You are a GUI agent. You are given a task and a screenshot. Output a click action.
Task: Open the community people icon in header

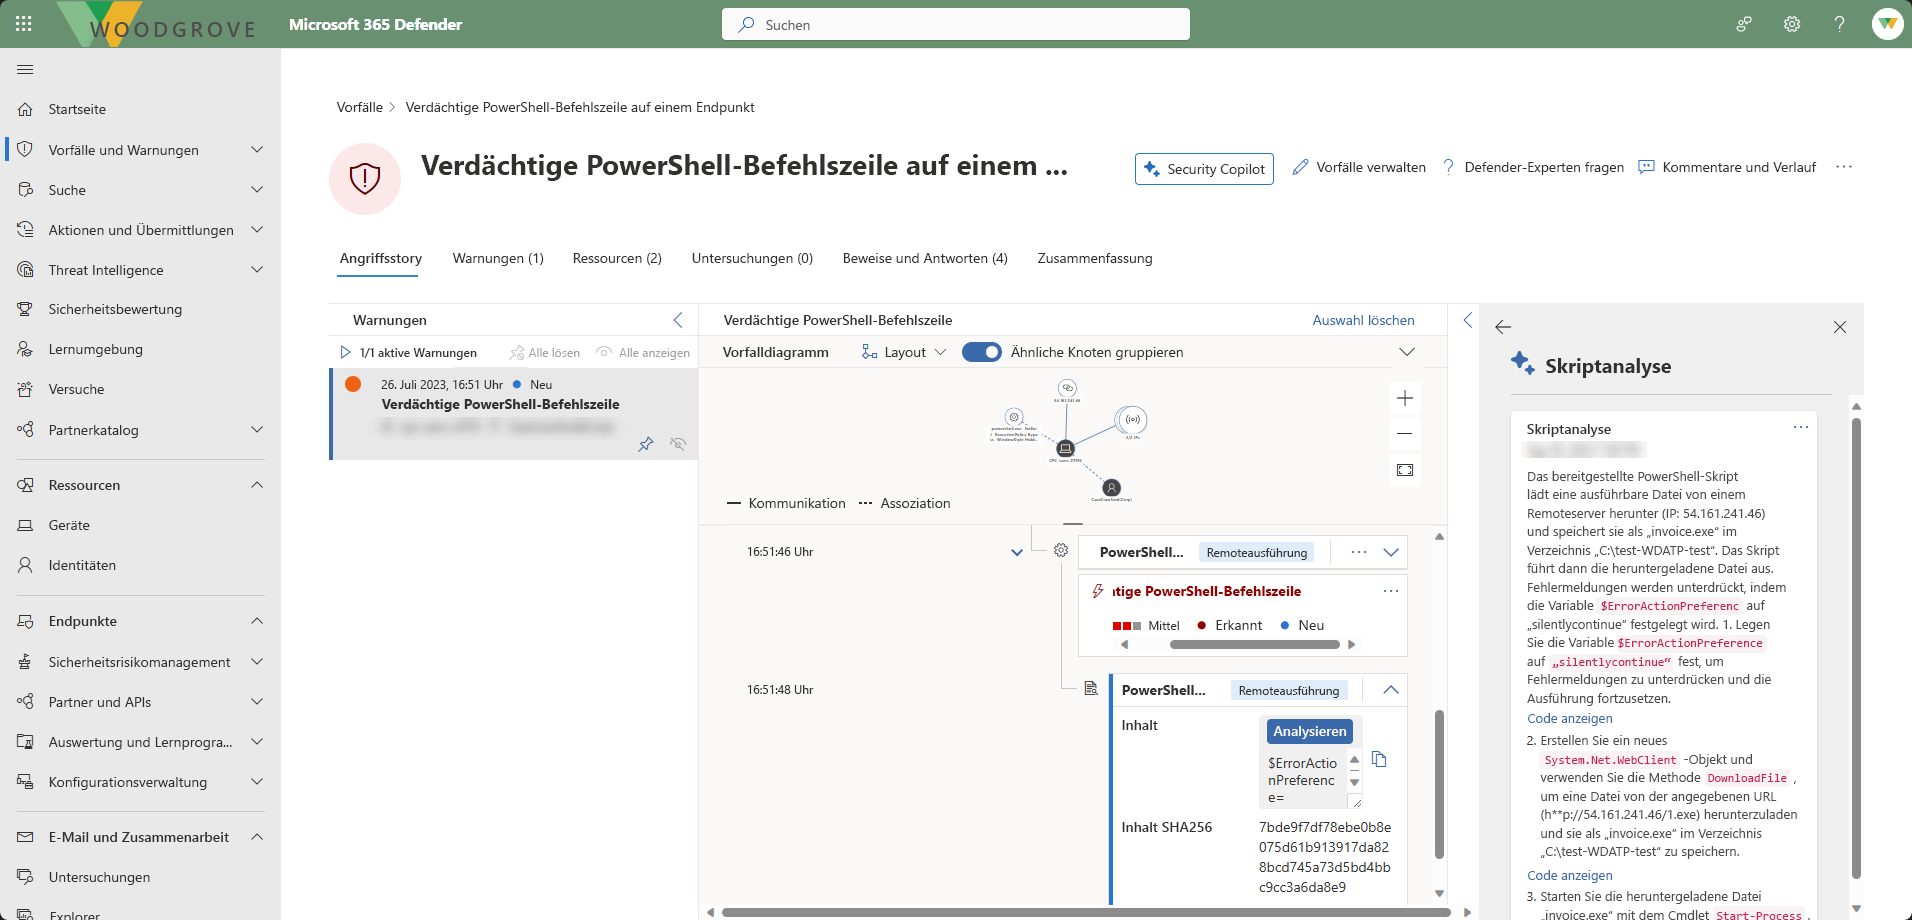pyautogui.click(x=1744, y=24)
